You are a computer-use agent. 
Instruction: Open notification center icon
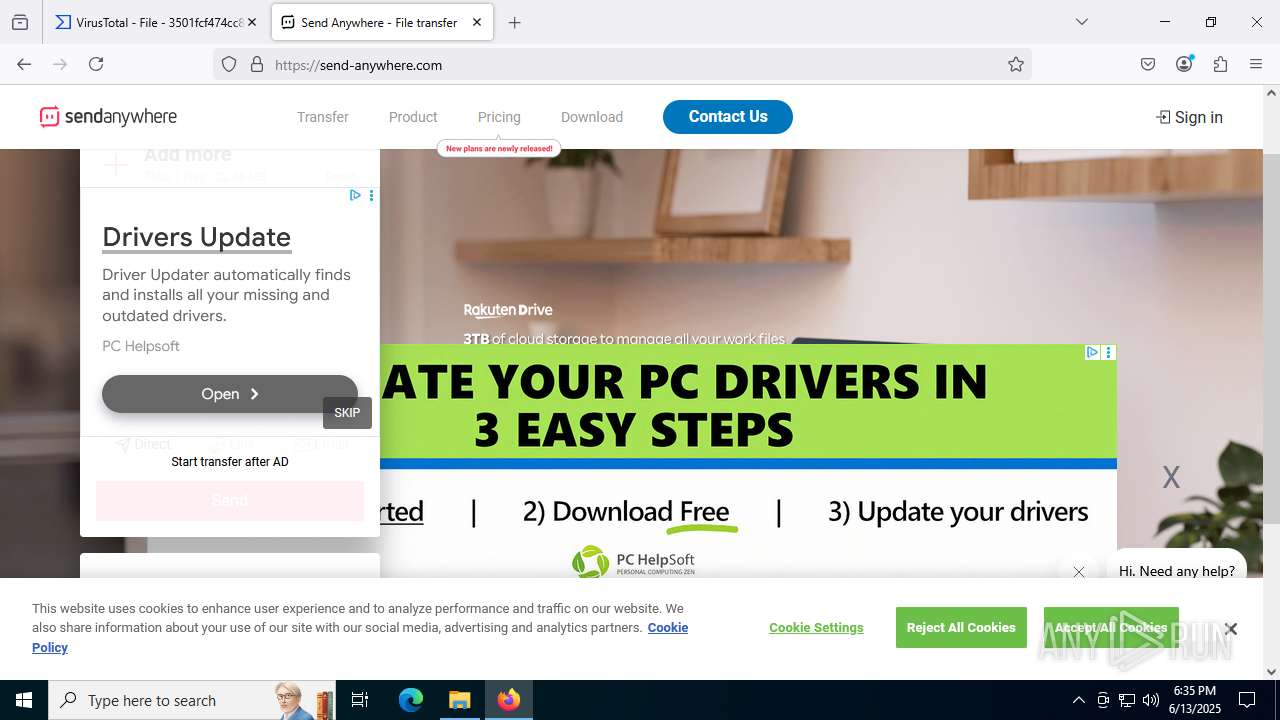[x=1248, y=700]
